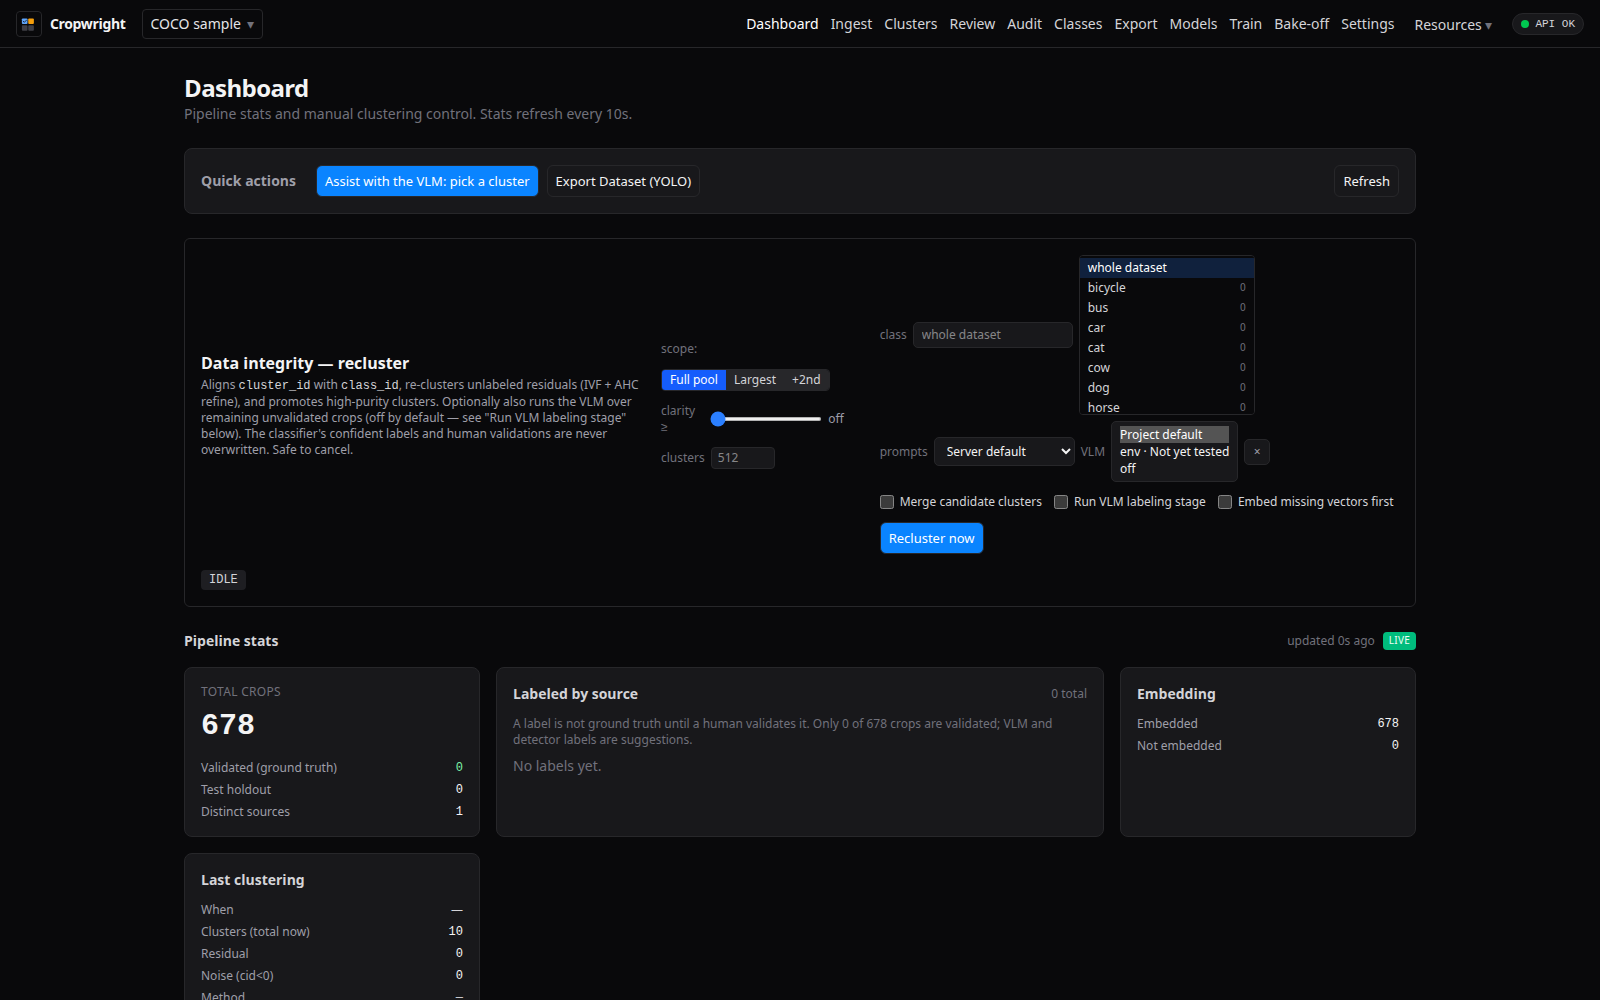Navigate to Audit
The height and width of the screenshot is (1000, 1600).
(1024, 24)
